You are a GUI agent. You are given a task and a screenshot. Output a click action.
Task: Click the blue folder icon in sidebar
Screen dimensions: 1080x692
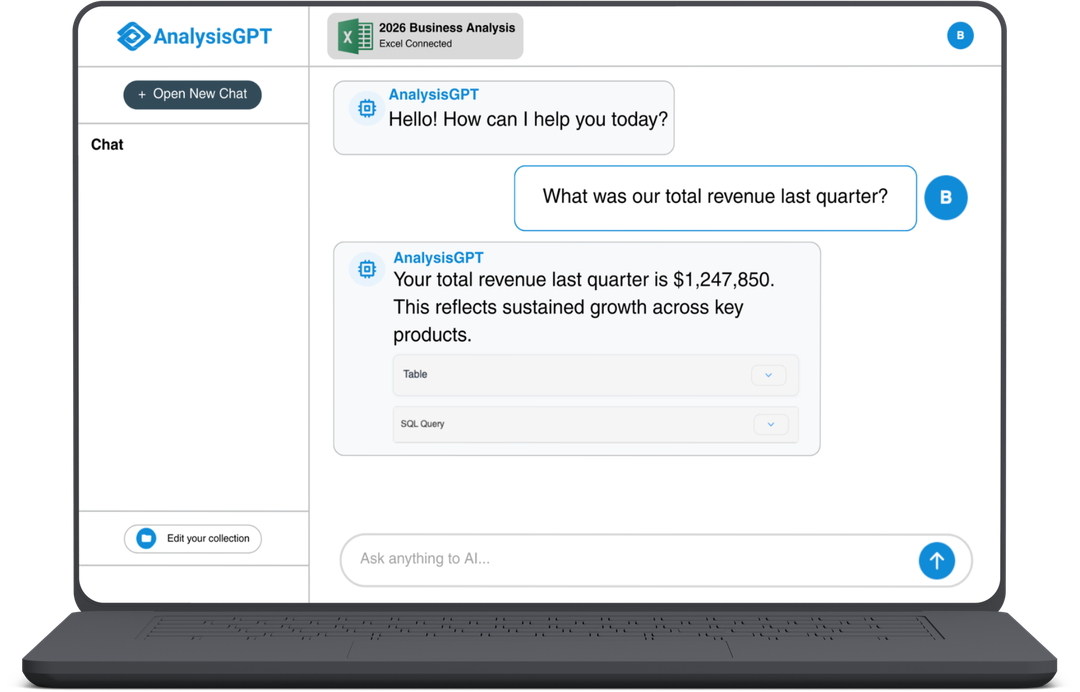tap(146, 539)
